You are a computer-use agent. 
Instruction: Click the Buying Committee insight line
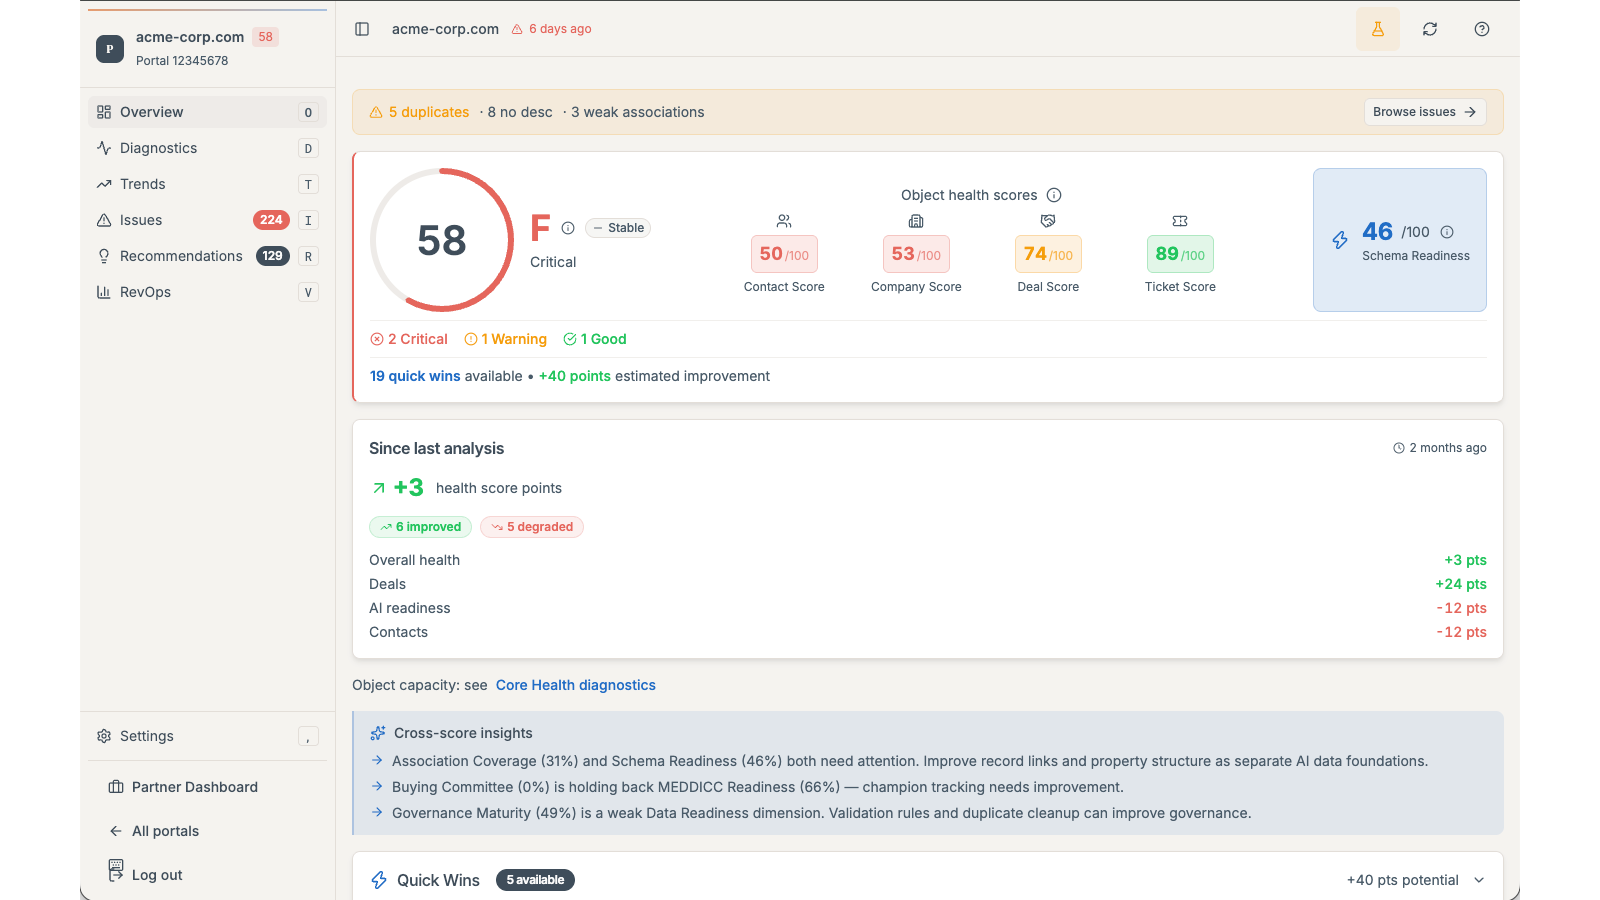click(x=758, y=787)
